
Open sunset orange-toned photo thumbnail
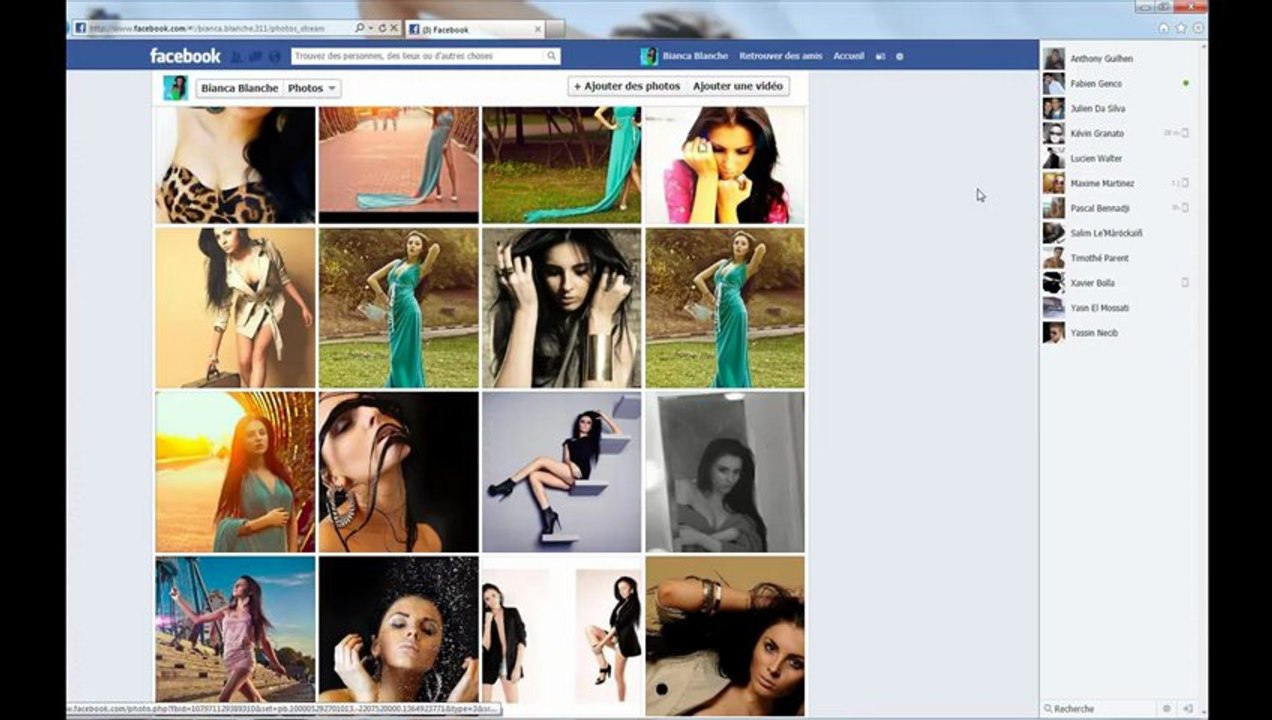(x=235, y=471)
